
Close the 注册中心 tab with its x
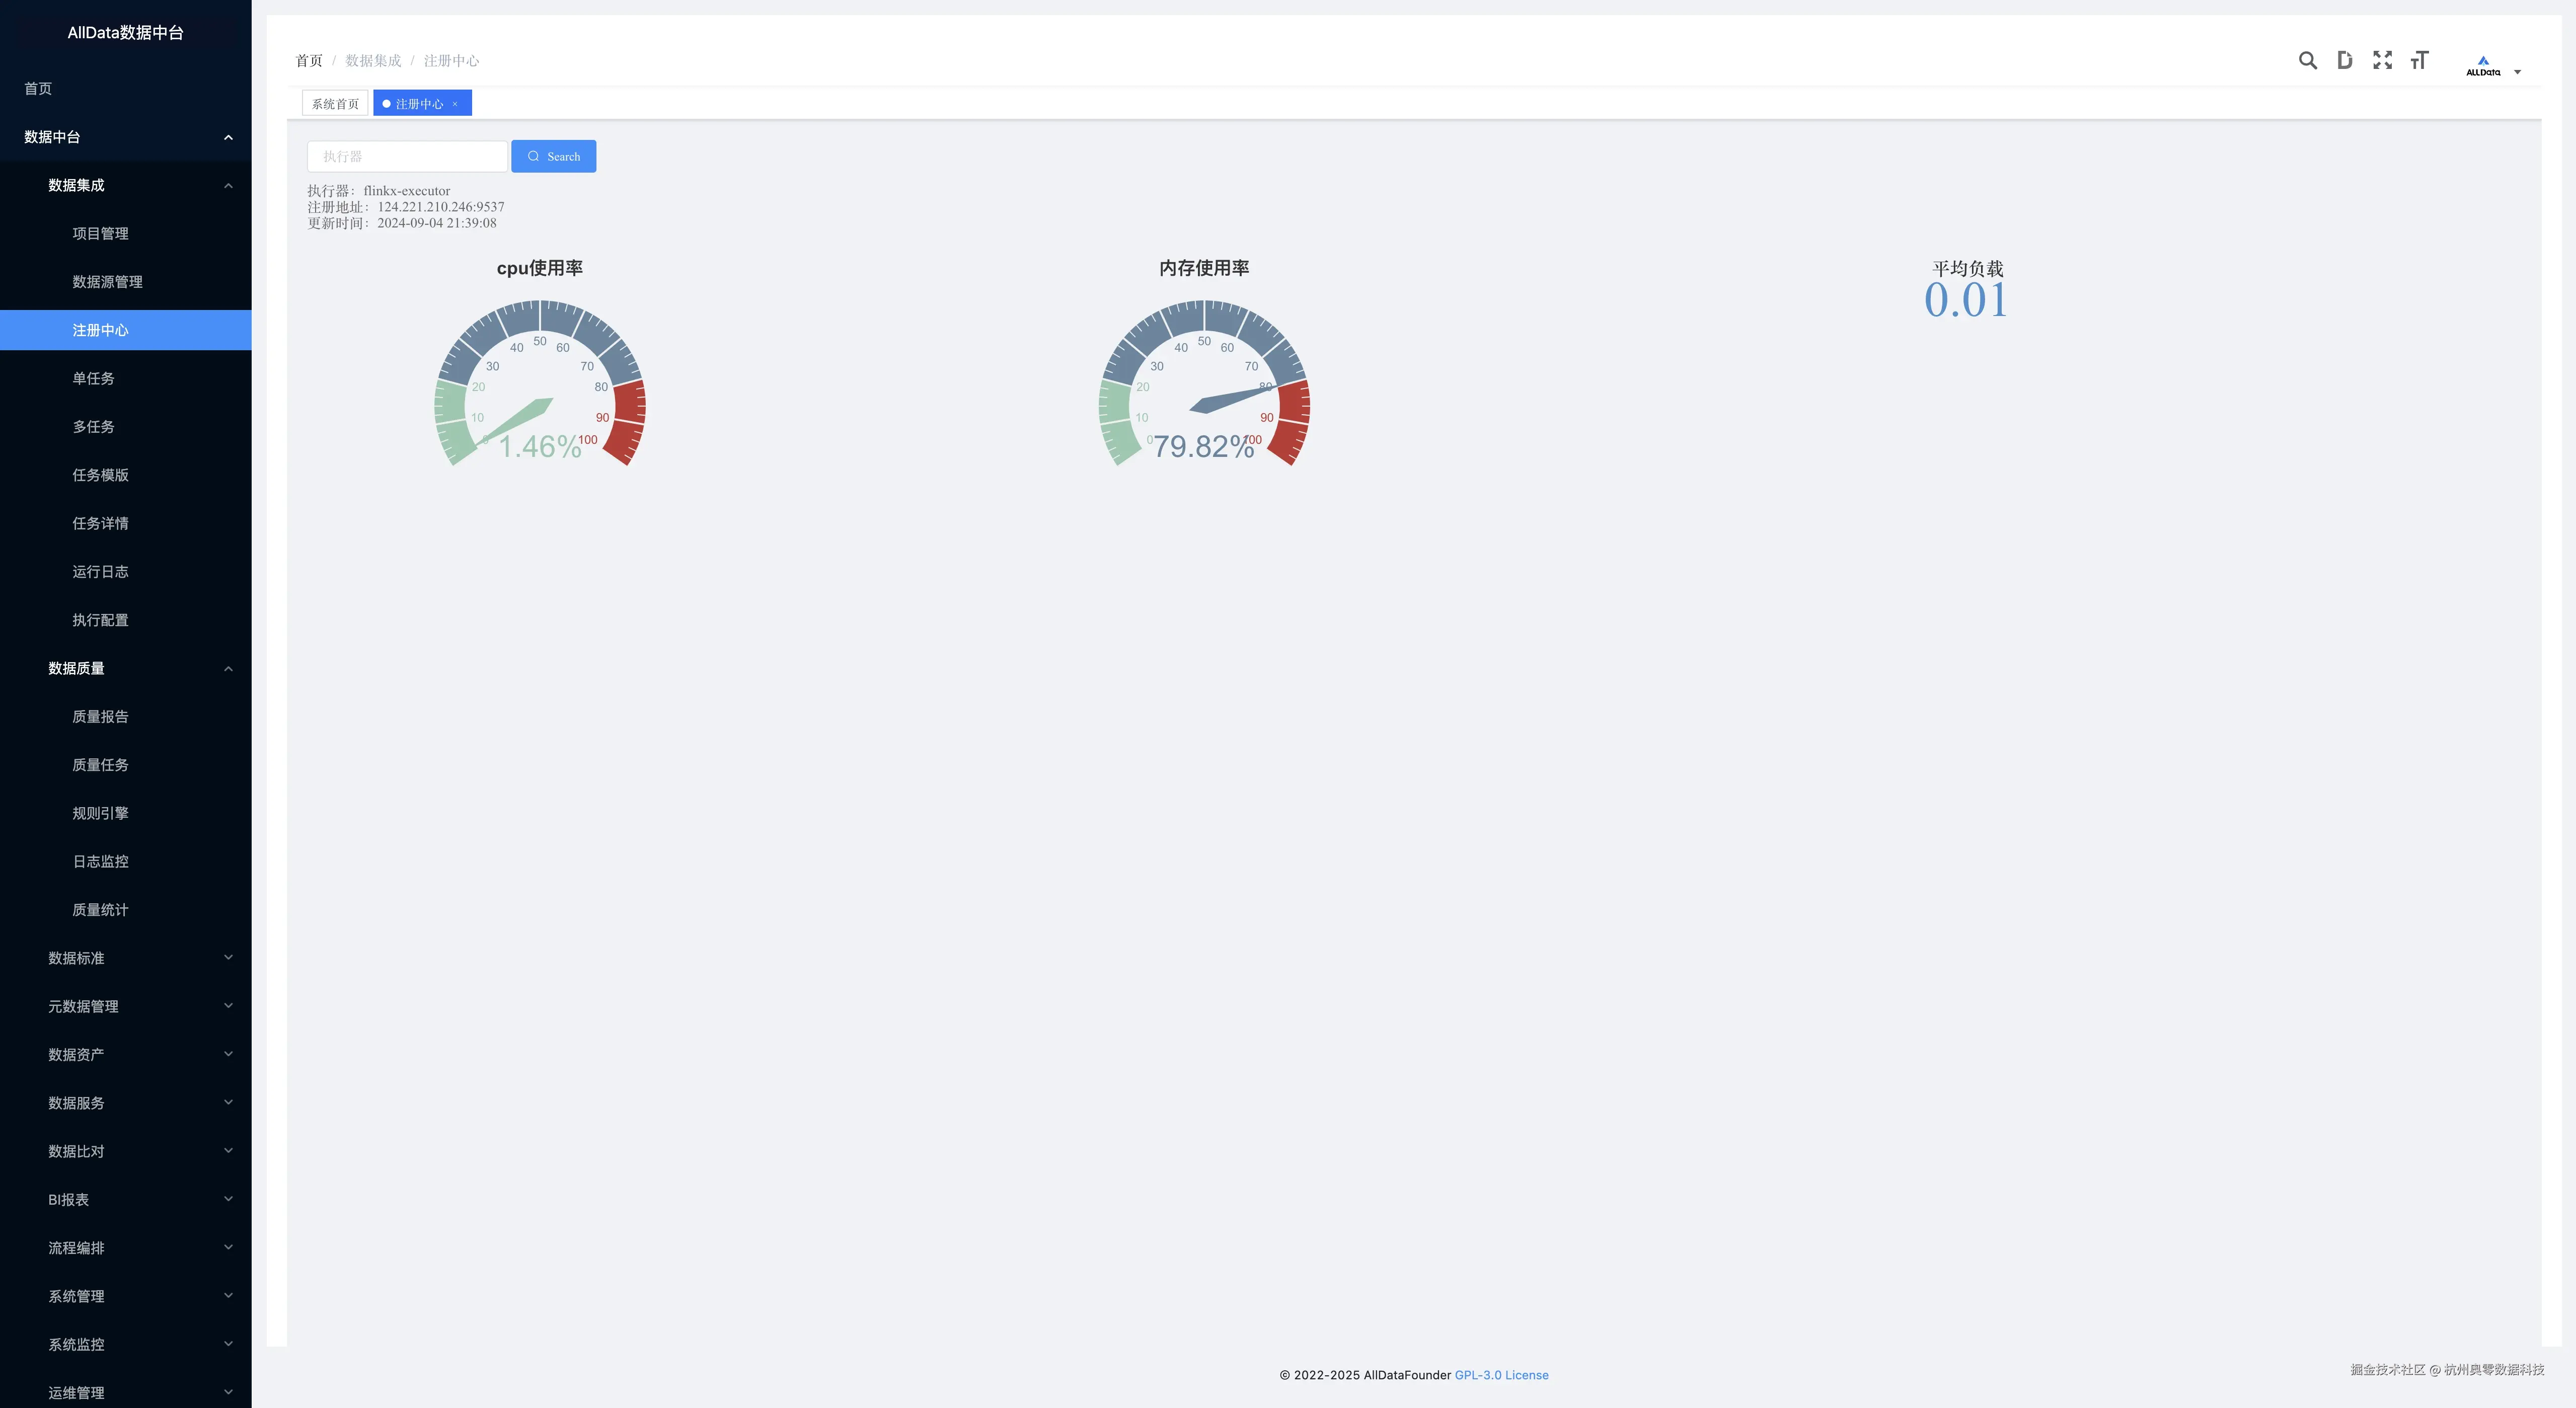point(455,104)
